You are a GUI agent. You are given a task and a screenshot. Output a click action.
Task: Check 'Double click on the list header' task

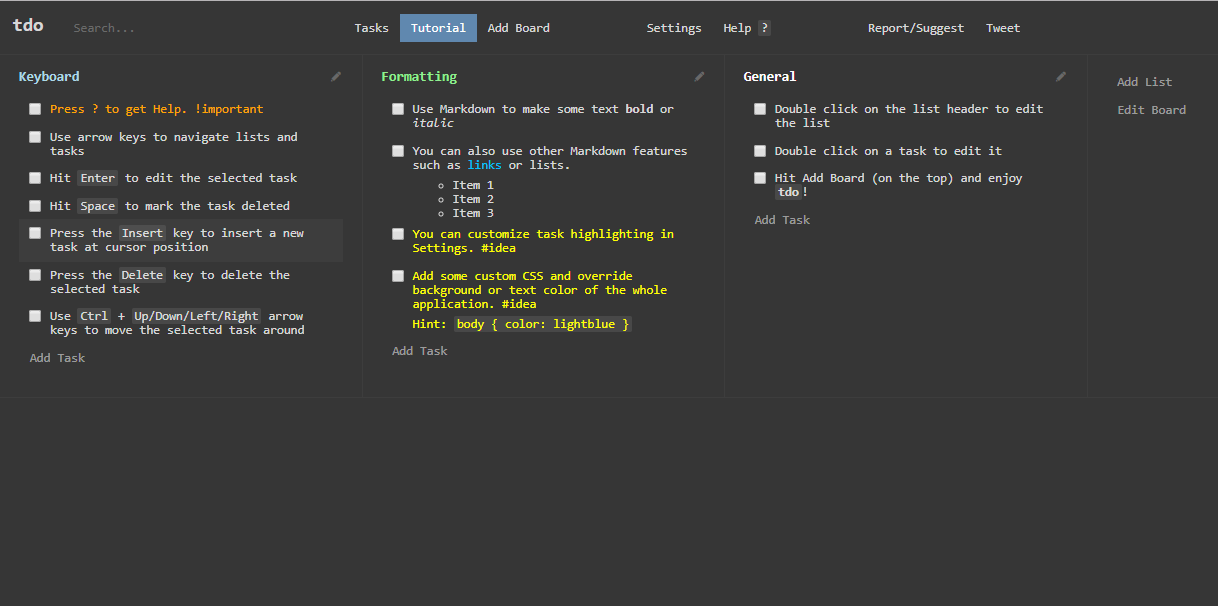[760, 109]
